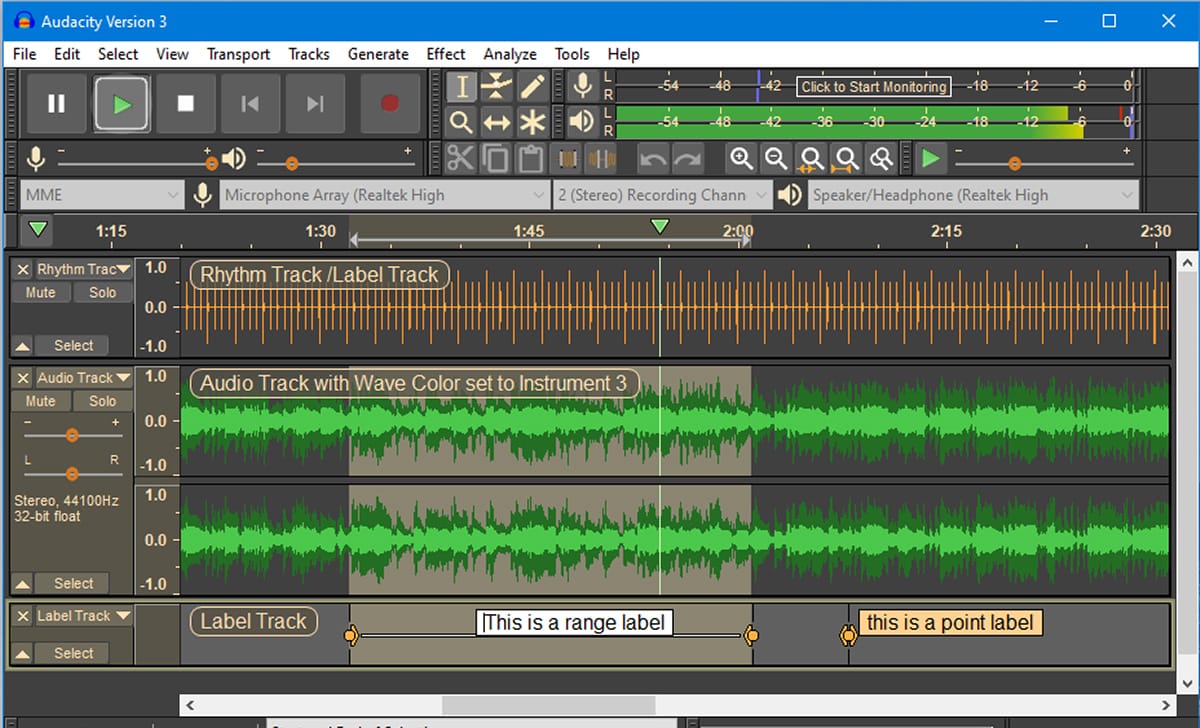Click the point label reading 'this is a point label'
The height and width of the screenshot is (728, 1200).
coord(950,622)
